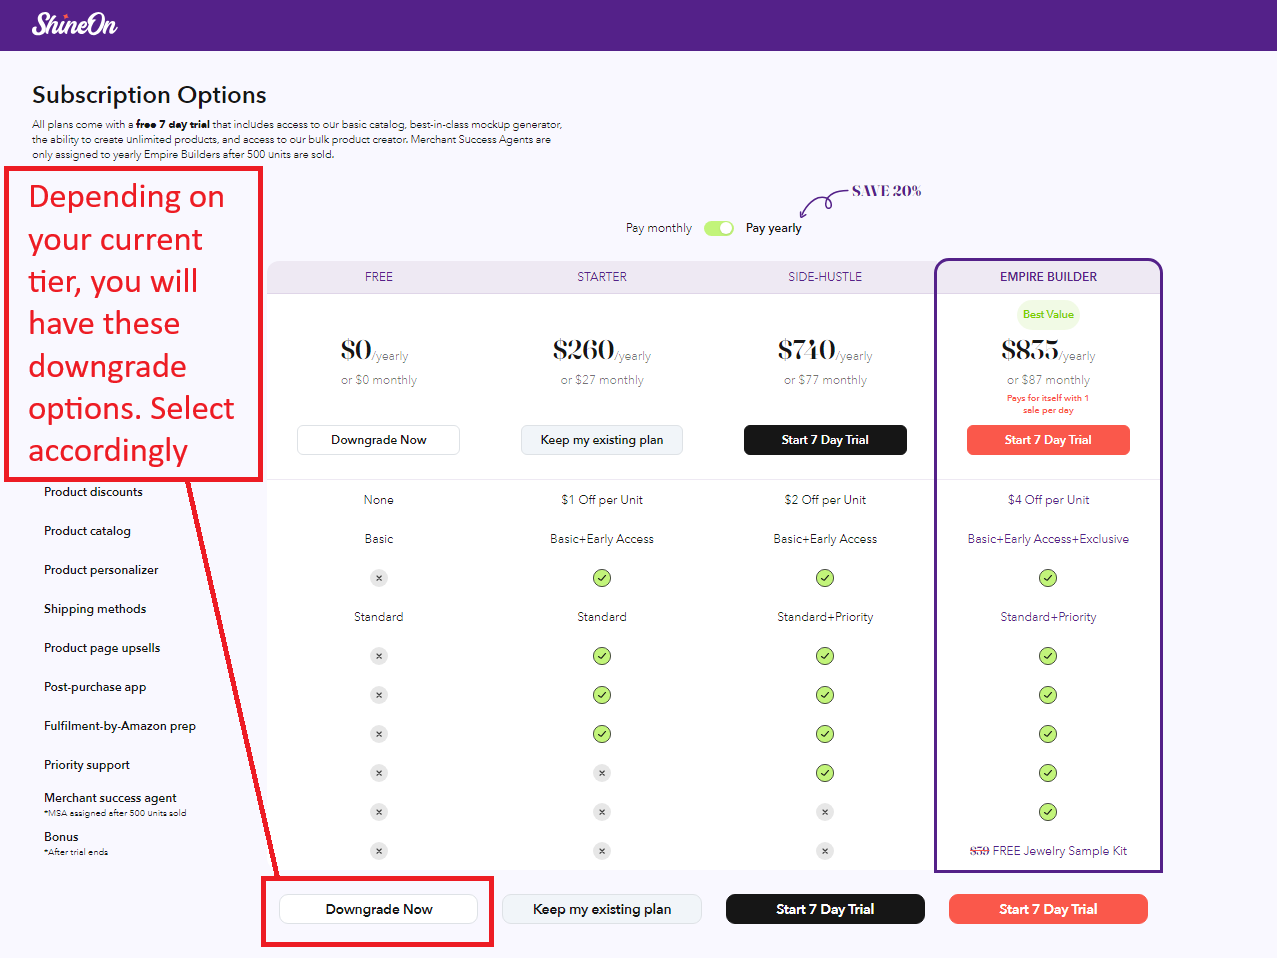Click the Product catalog row label

tap(87, 531)
